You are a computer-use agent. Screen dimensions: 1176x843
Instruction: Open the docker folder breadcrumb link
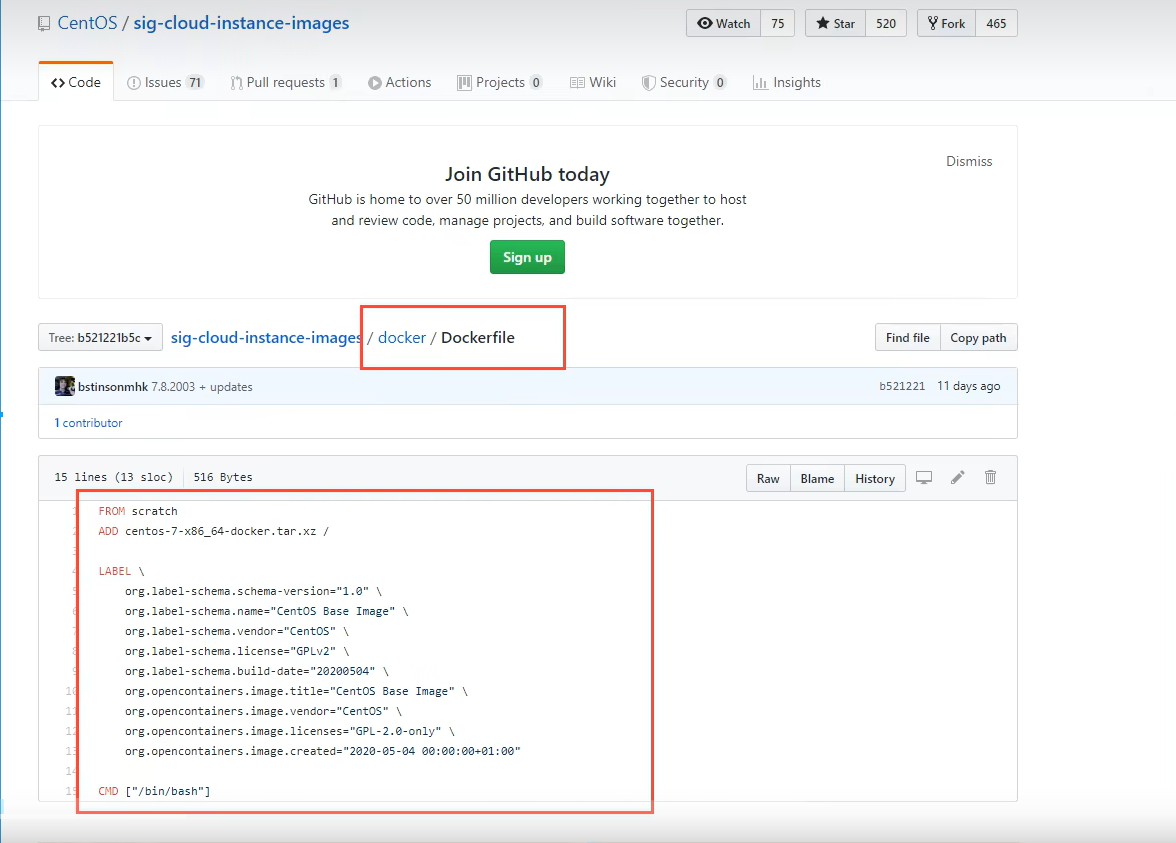point(402,338)
